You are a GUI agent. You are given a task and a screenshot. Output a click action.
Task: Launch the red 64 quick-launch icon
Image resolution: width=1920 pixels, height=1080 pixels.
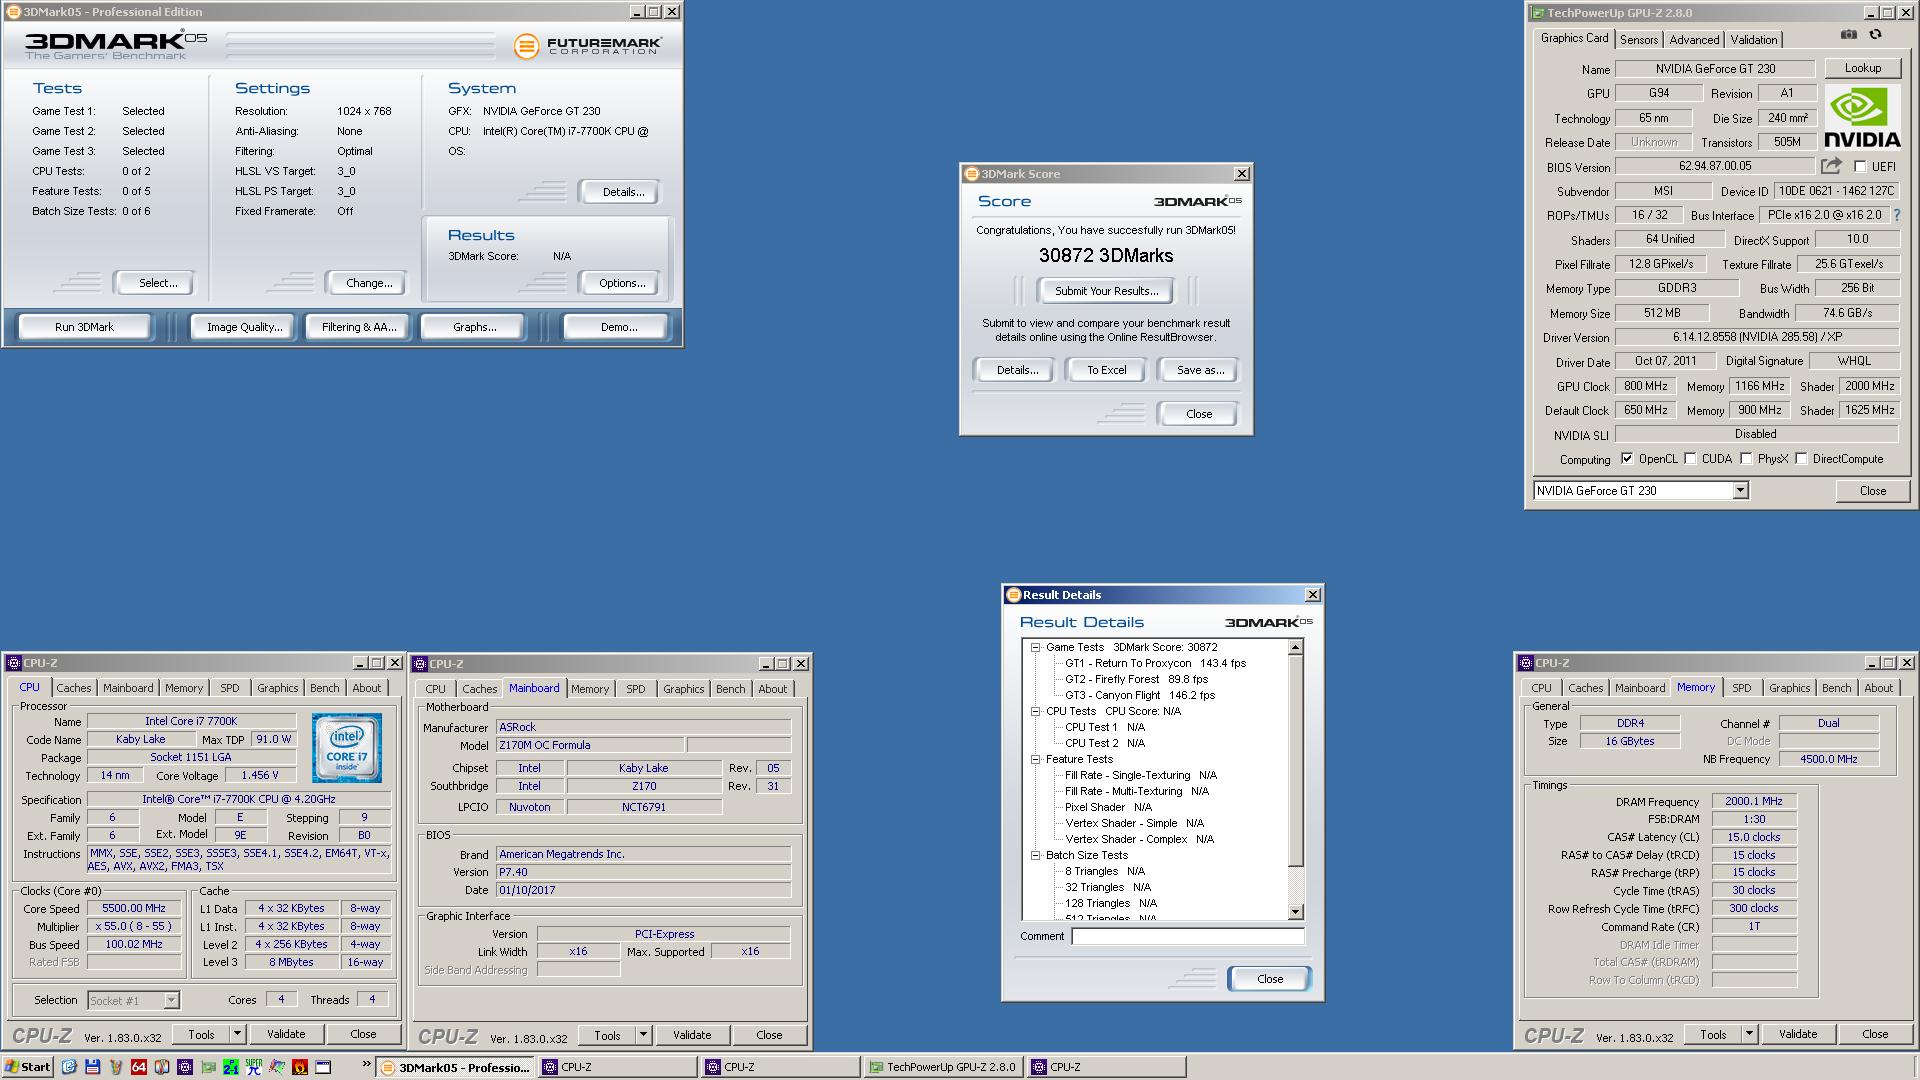click(x=138, y=1067)
